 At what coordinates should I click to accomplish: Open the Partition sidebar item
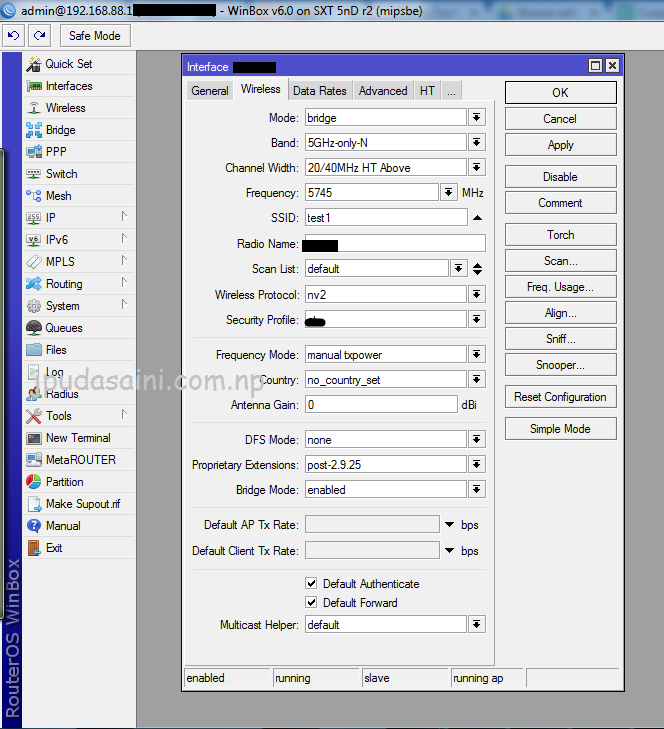pyautogui.click(x=79, y=482)
